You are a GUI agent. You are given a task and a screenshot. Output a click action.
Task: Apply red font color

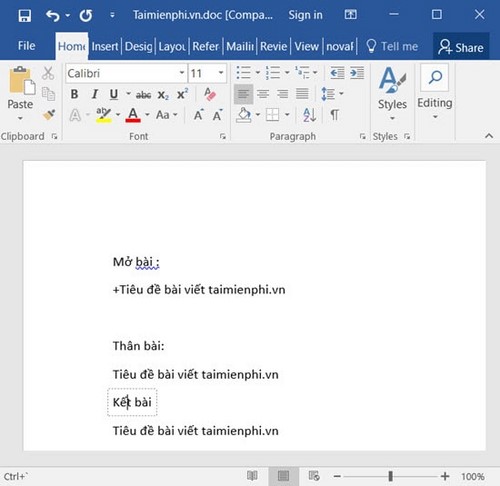pos(133,115)
